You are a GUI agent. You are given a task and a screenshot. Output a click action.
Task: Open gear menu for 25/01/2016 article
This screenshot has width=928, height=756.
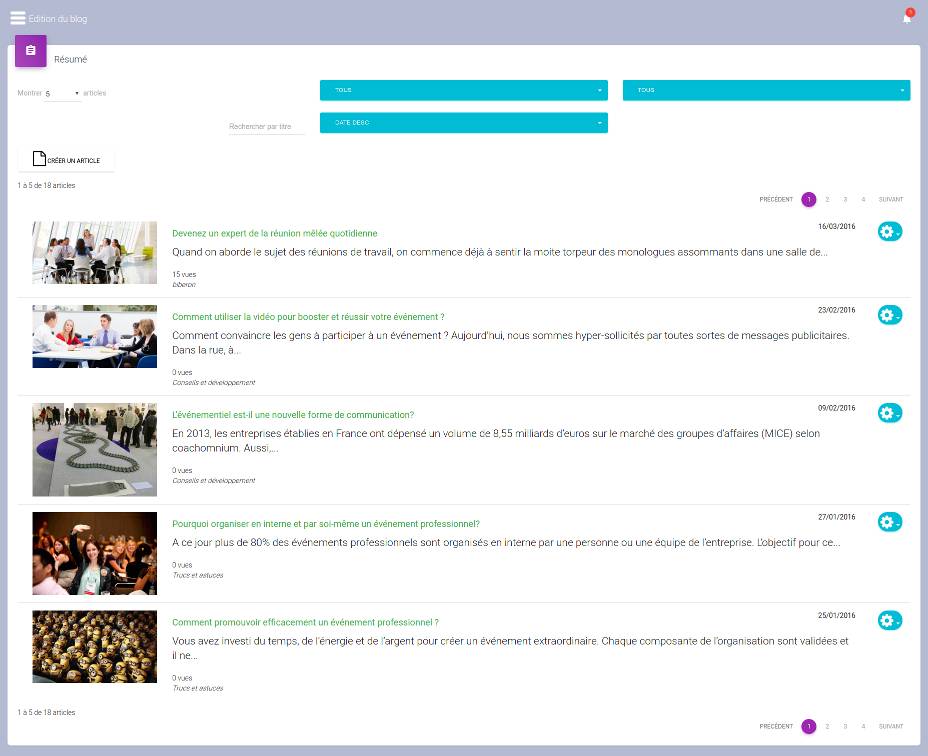890,620
